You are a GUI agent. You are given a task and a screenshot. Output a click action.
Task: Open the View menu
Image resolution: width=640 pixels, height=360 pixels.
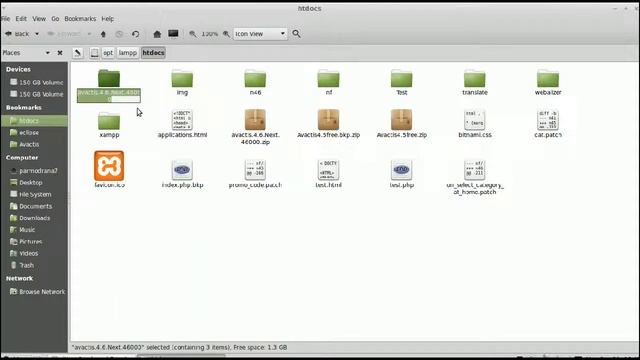coord(39,19)
